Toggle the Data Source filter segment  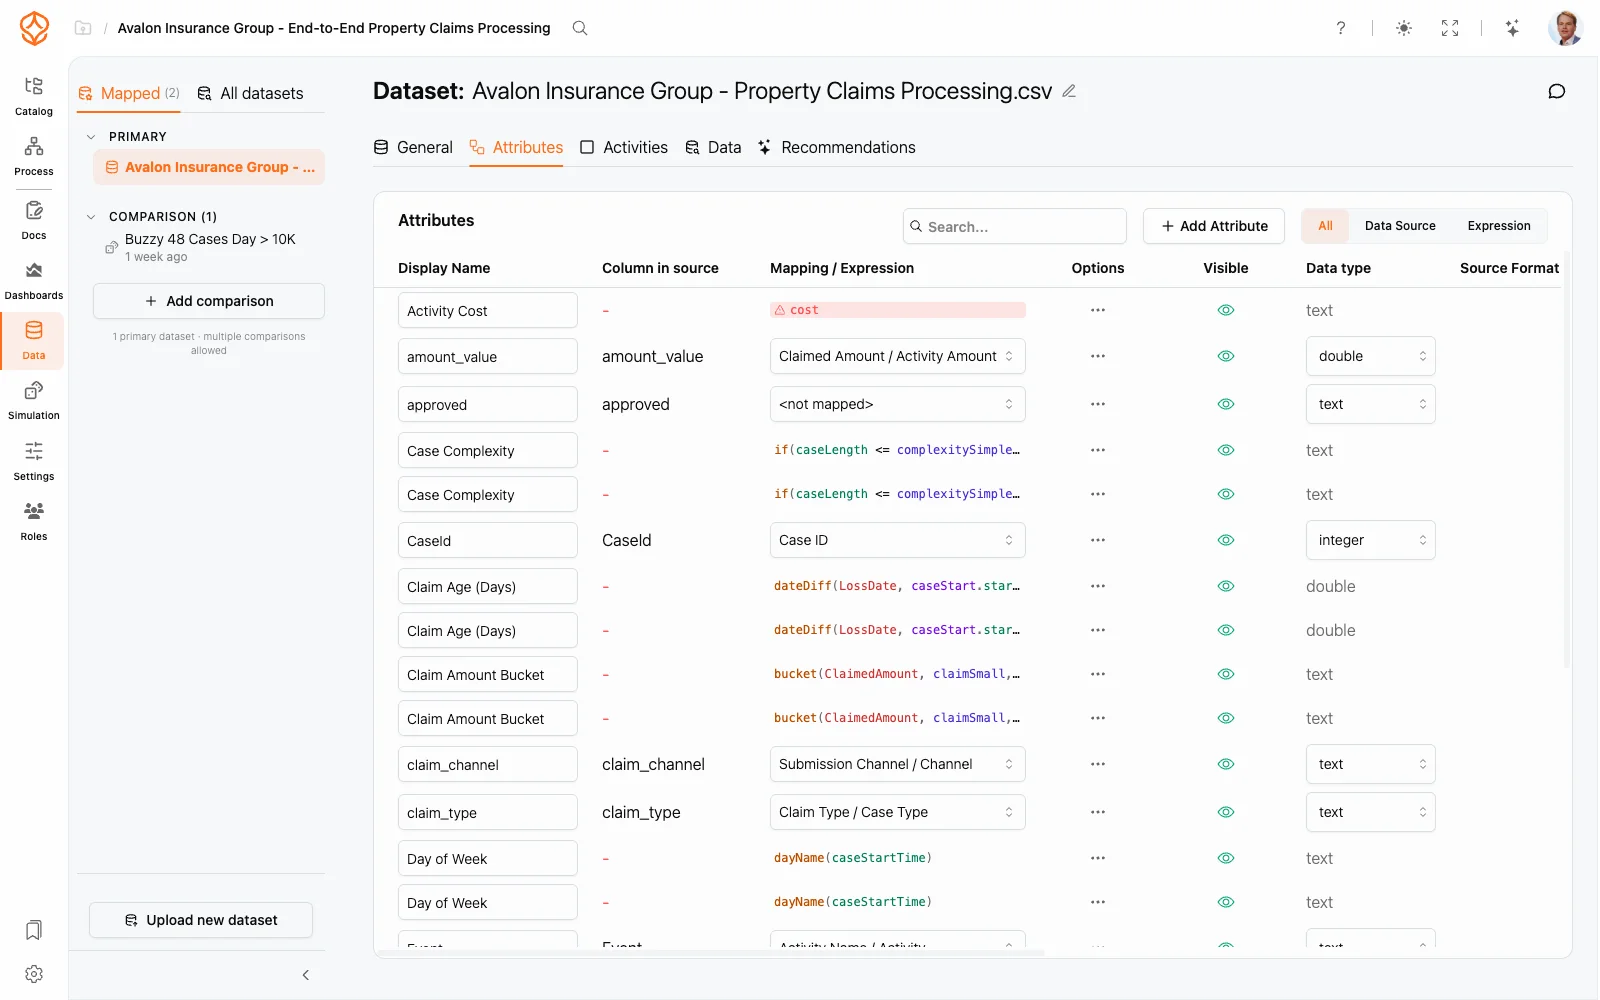pos(1400,226)
